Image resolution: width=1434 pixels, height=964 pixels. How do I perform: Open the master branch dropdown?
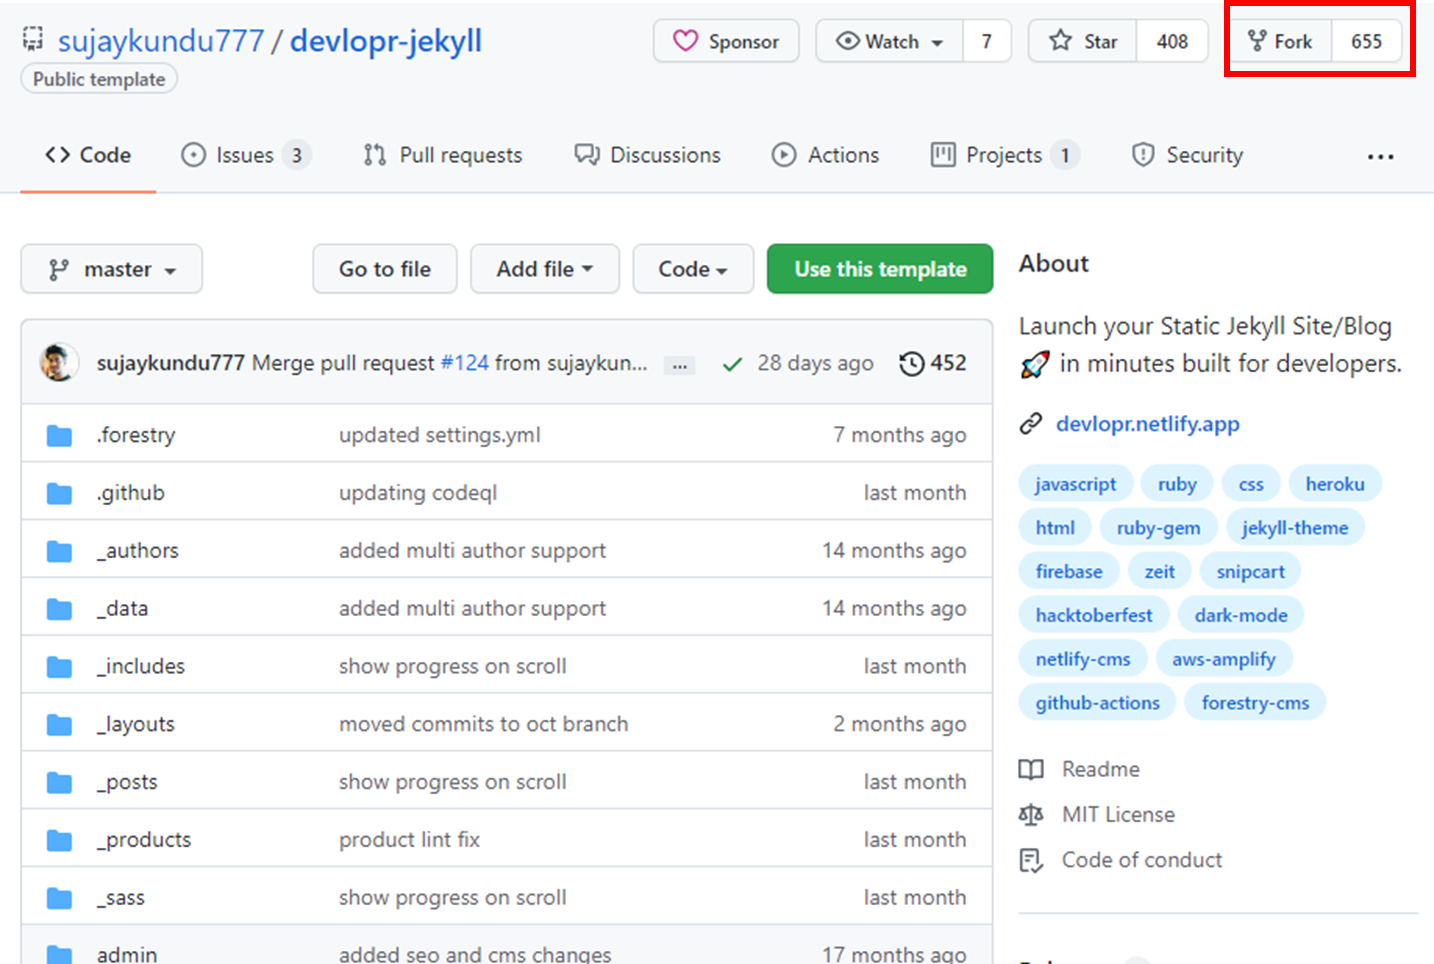112,269
